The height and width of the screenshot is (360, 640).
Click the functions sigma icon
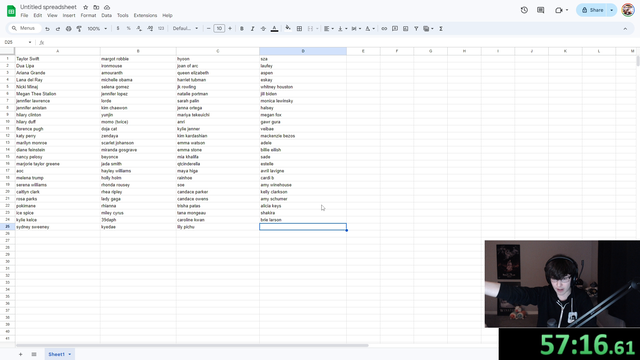[441, 29]
